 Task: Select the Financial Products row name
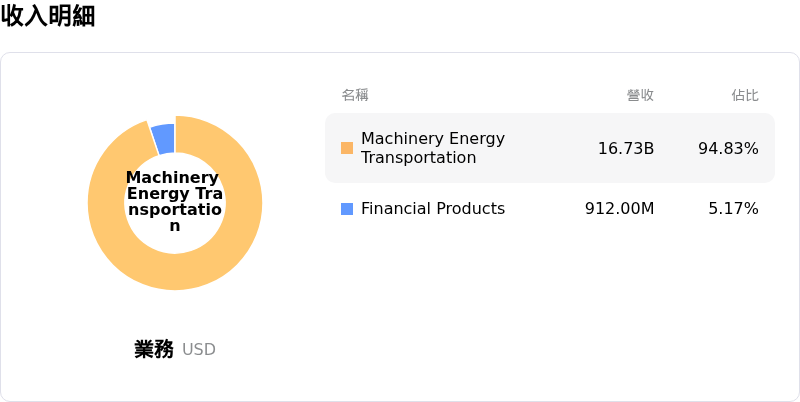432,209
